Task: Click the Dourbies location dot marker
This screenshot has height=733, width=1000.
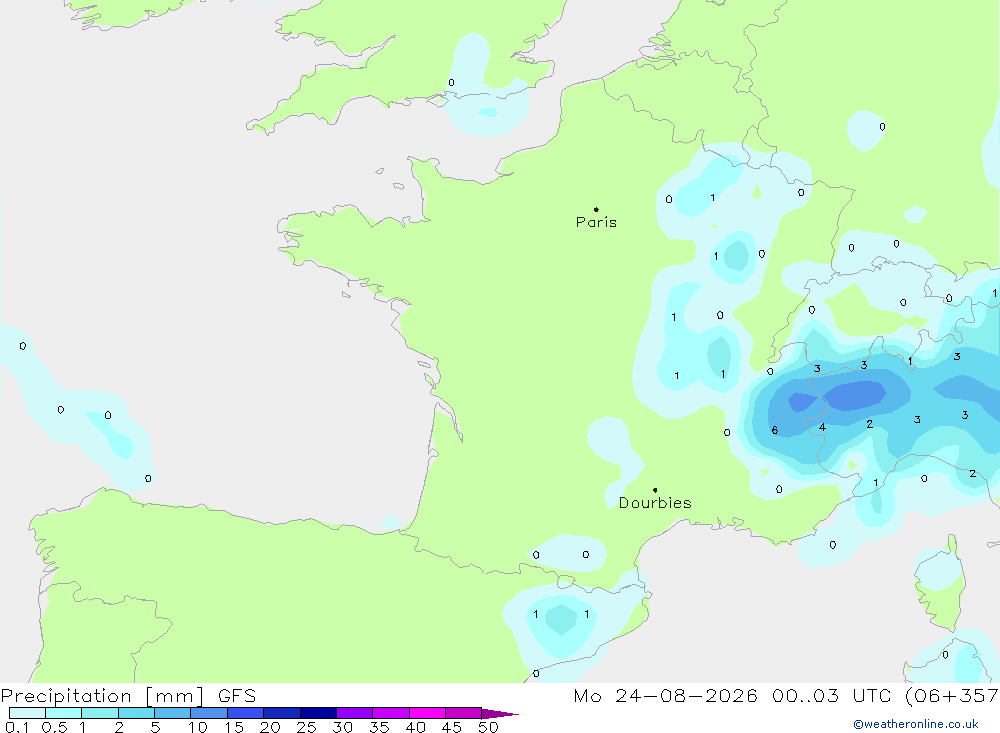Action: tap(655, 490)
